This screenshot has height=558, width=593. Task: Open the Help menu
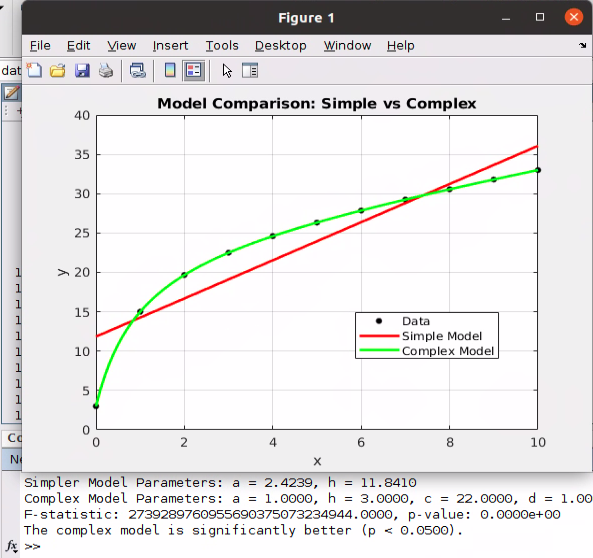pyautogui.click(x=401, y=45)
